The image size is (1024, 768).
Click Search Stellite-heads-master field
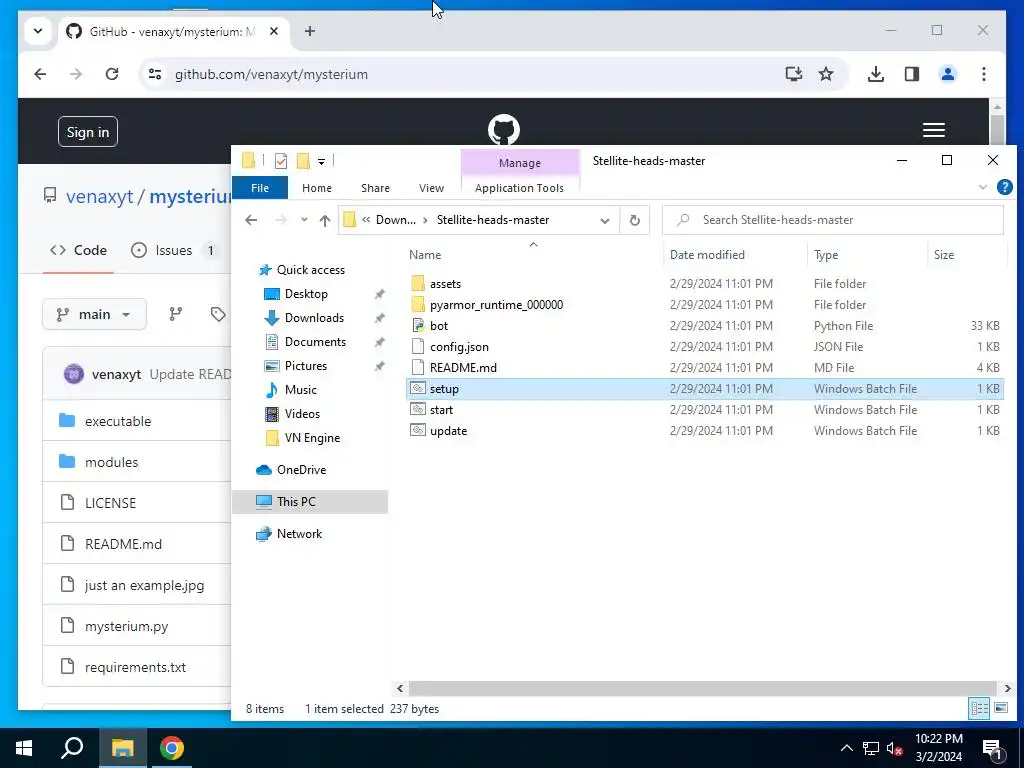pyautogui.click(x=833, y=220)
